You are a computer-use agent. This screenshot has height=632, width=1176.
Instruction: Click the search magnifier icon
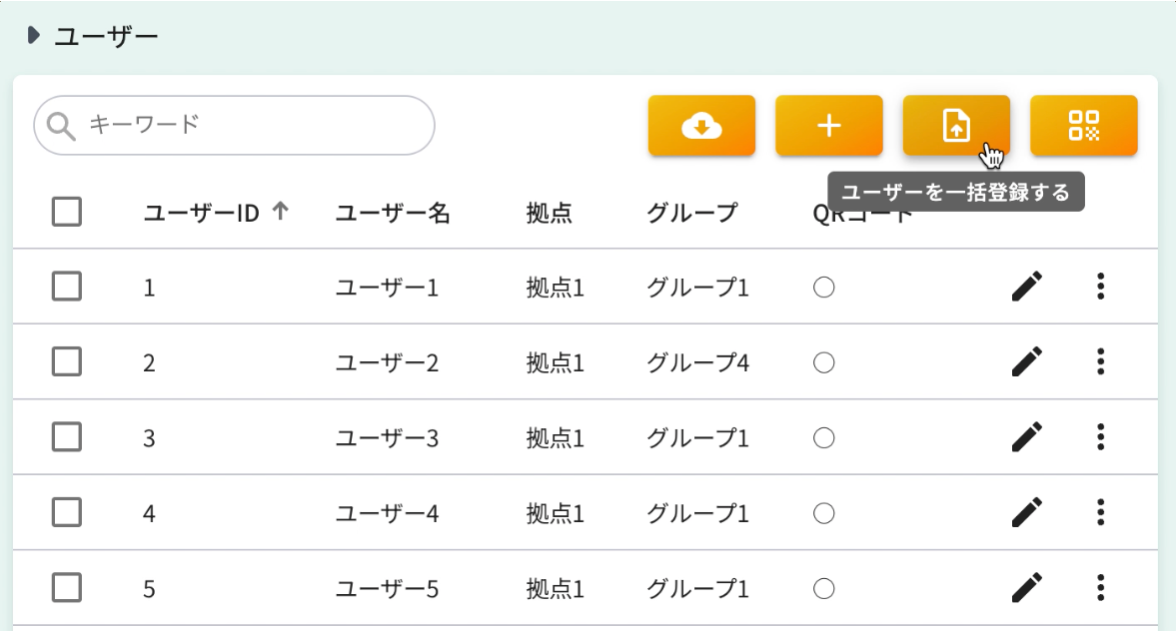click(x=62, y=126)
